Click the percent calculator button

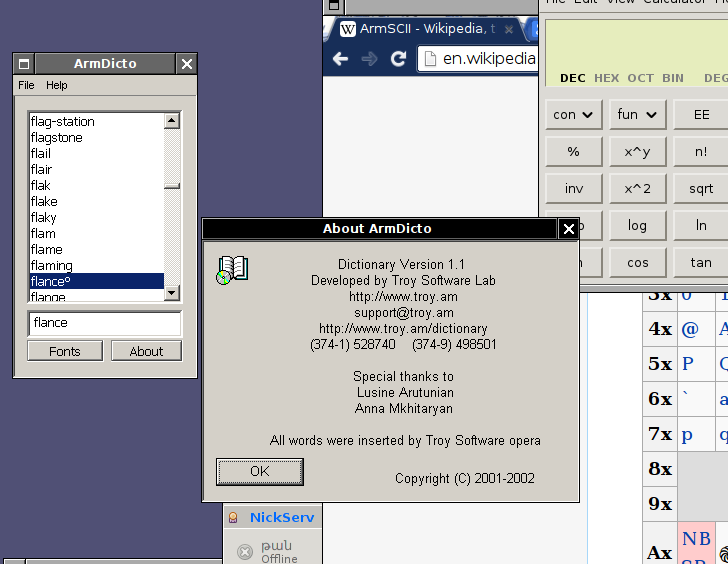pyautogui.click(x=573, y=151)
